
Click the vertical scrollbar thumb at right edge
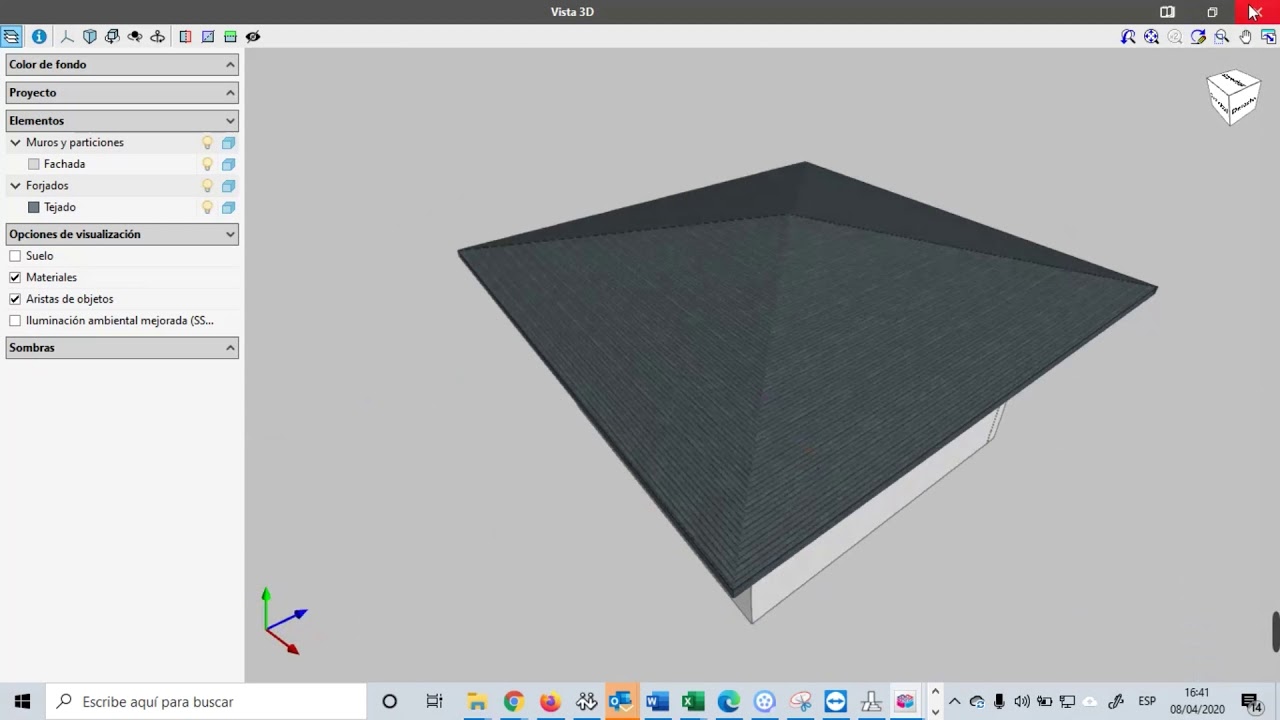click(1275, 631)
